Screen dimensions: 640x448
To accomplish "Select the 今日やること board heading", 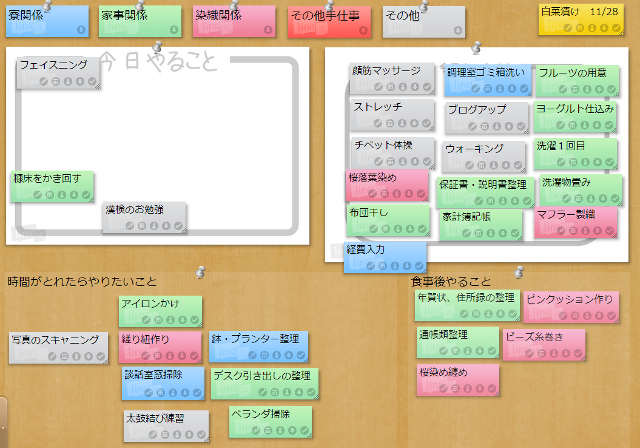I will coord(158,62).
